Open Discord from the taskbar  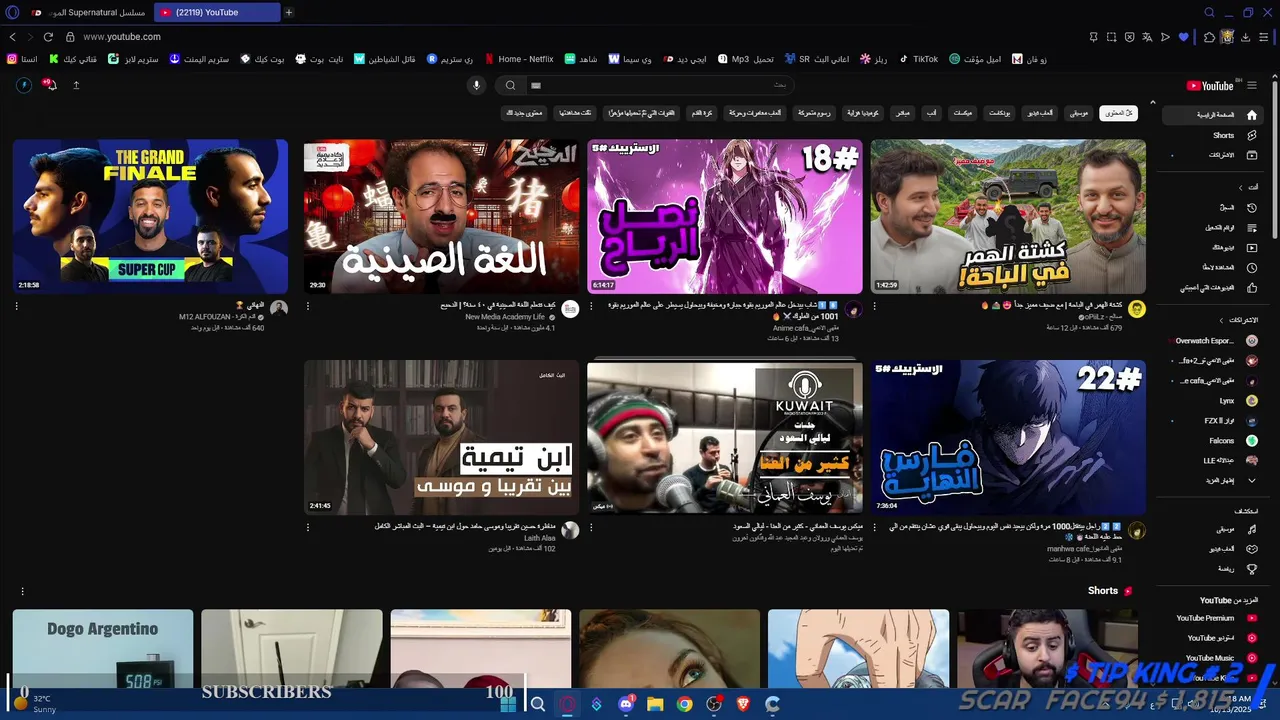click(x=626, y=704)
